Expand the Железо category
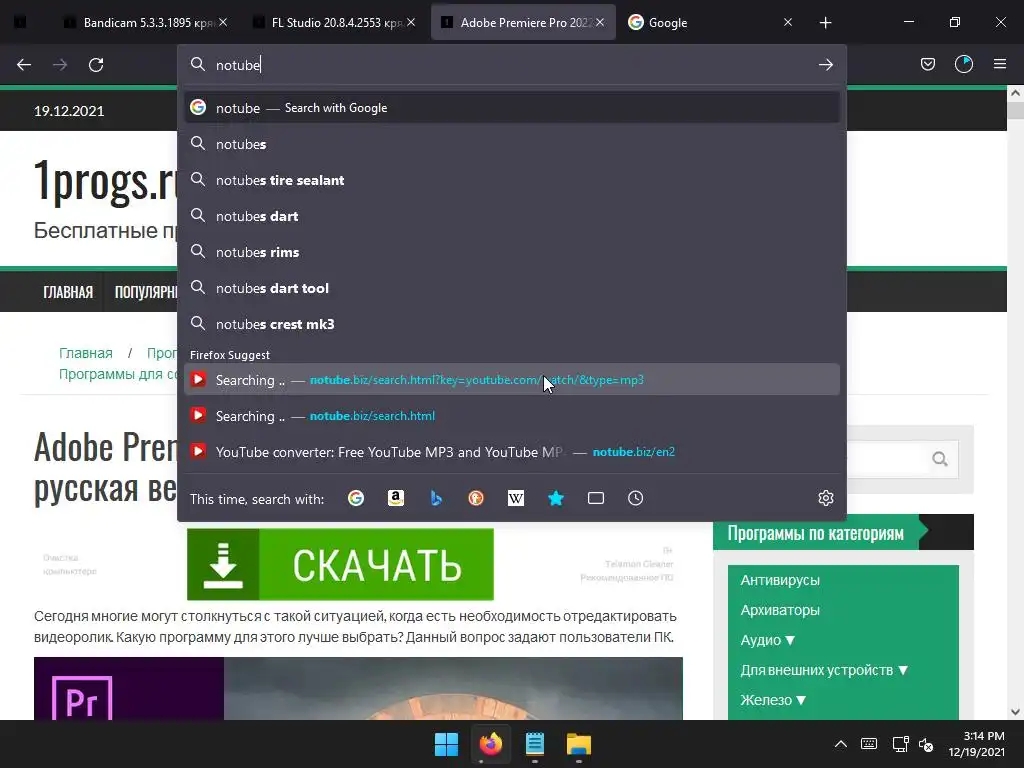The height and width of the screenshot is (768, 1024). coord(773,700)
